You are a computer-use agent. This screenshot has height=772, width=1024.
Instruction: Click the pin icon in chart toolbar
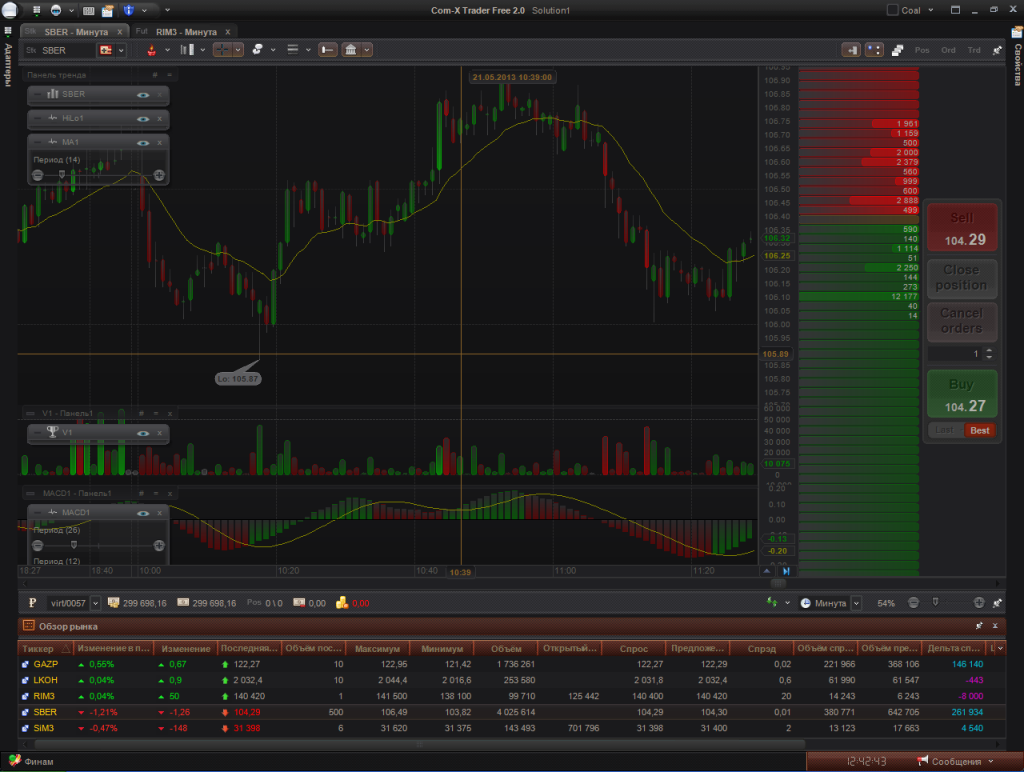[x=997, y=49]
